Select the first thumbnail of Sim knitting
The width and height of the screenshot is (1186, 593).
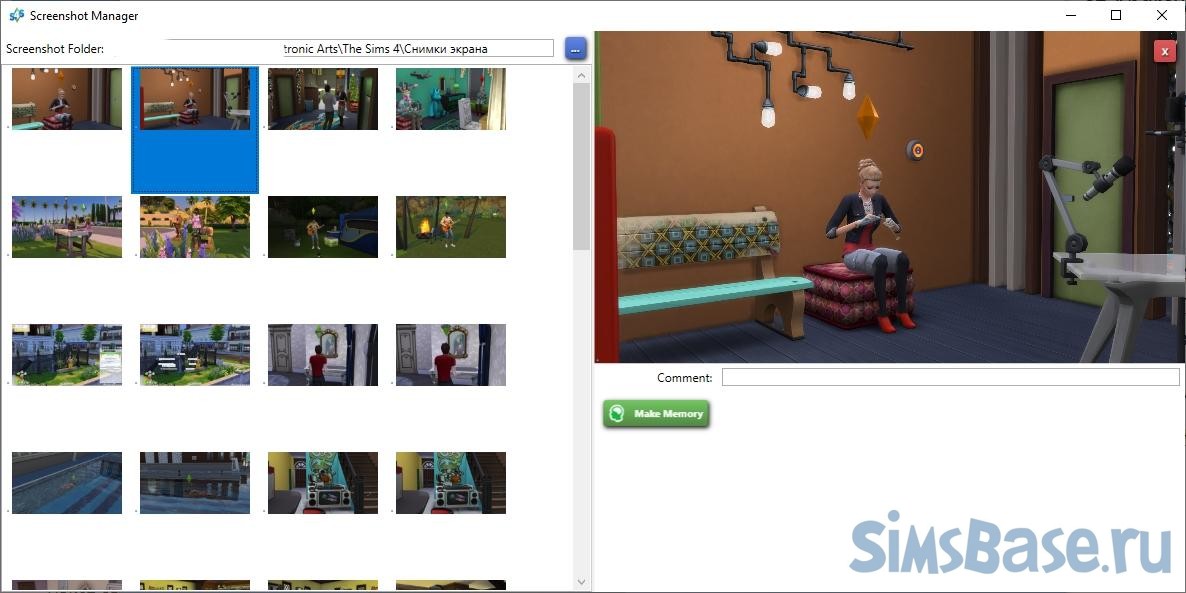(67, 99)
